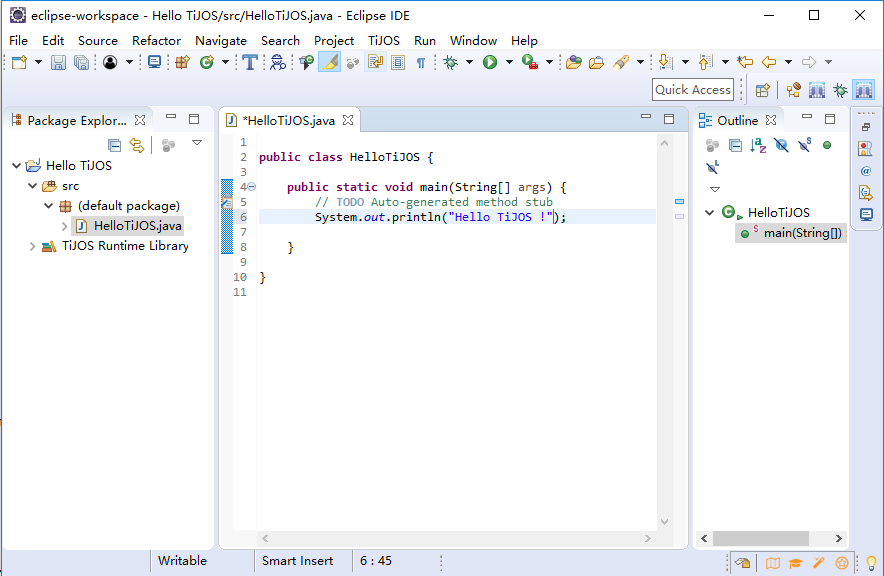The image size is (884, 576).
Task: Click the black profile circle toolbar icon
Action: click(x=110, y=62)
